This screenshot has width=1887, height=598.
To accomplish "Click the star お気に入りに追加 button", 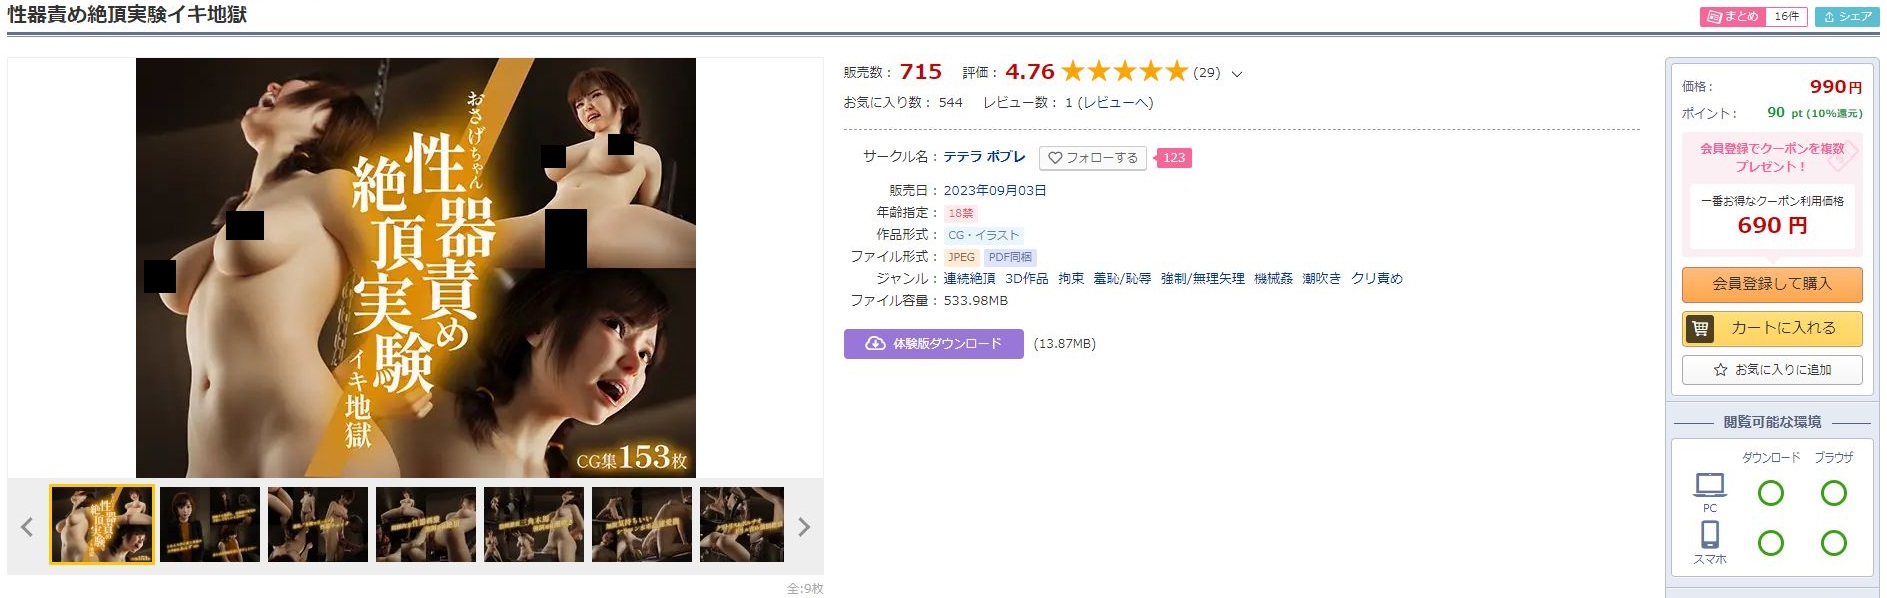I will point(1772,370).
